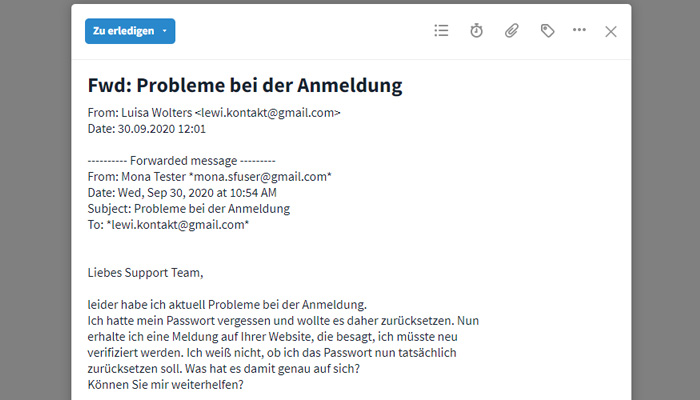Click the line Können Sie mir weiterhelfen?
Viewport: 700px width, 400px height.
click(165, 384)
